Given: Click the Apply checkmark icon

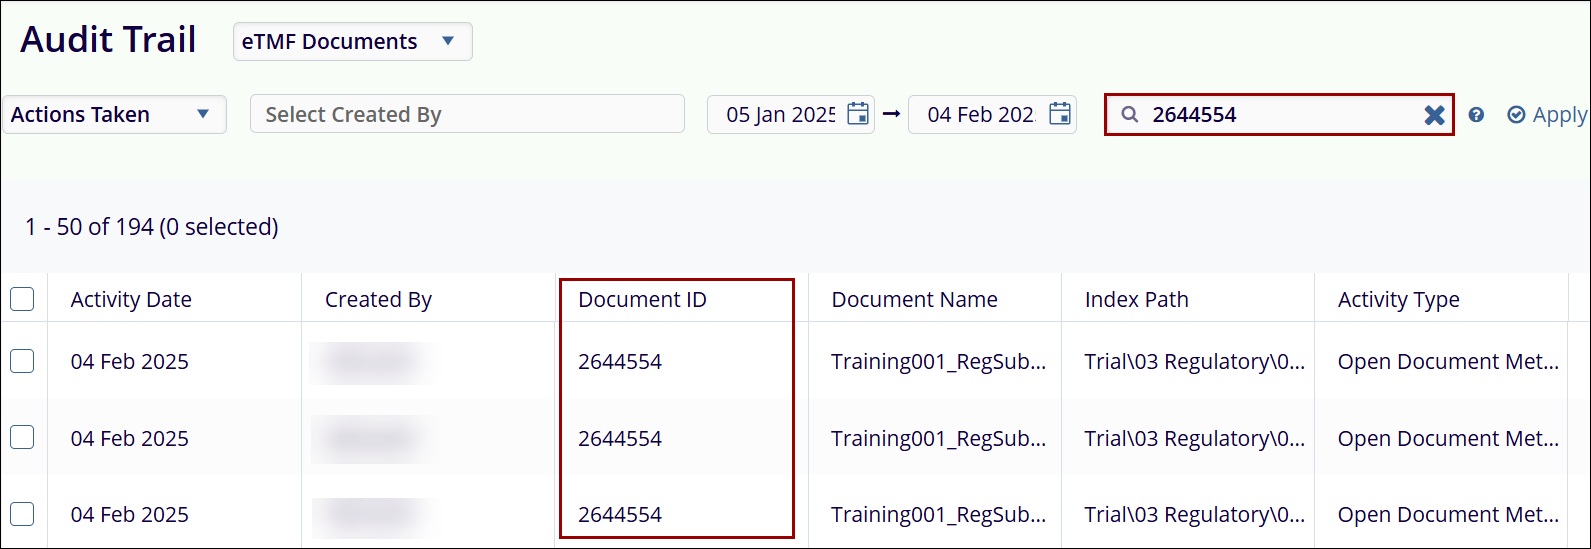Looking at the screenshot, I should (1516, 115).
